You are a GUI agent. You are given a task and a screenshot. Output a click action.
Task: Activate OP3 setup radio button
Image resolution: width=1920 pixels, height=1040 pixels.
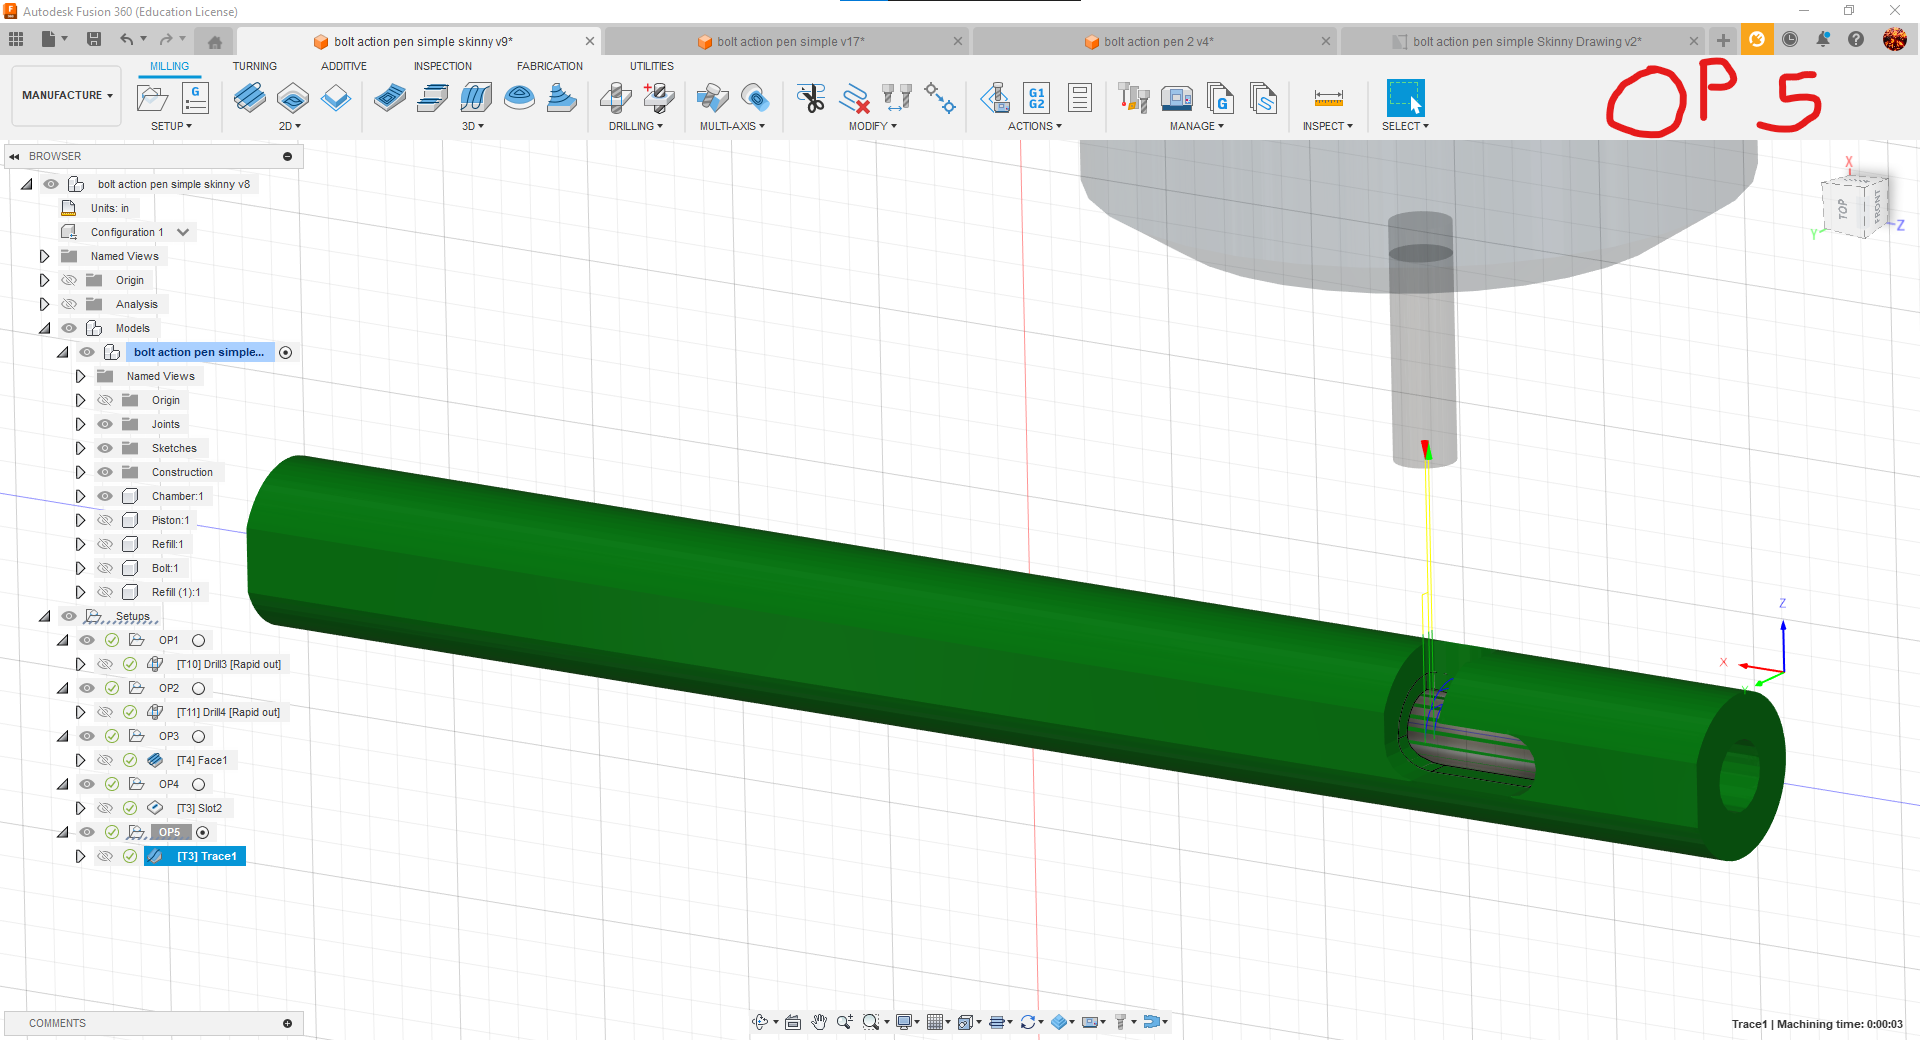(x=199, y=736)
